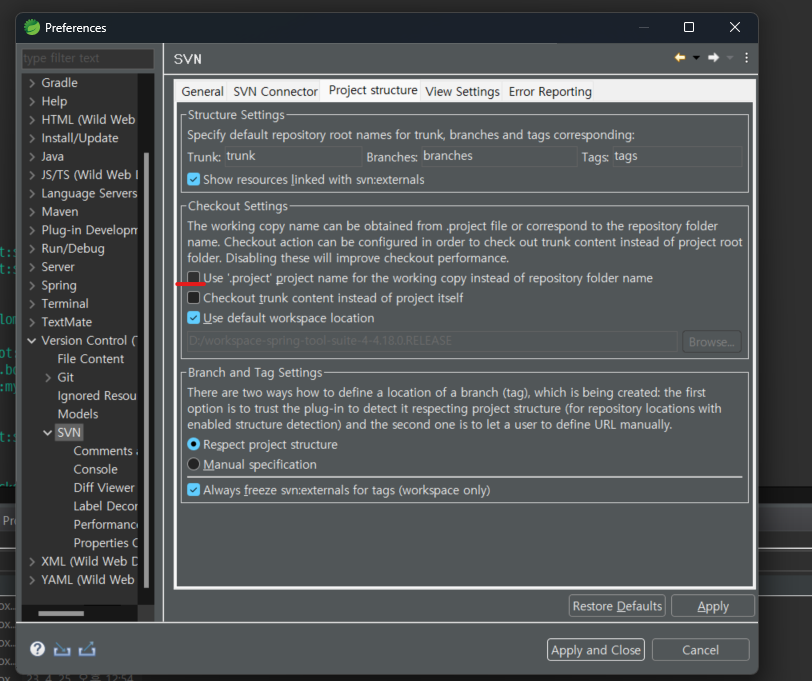Expand the Help tree node
Screen dimensions: 812x681
pos(32,101)
